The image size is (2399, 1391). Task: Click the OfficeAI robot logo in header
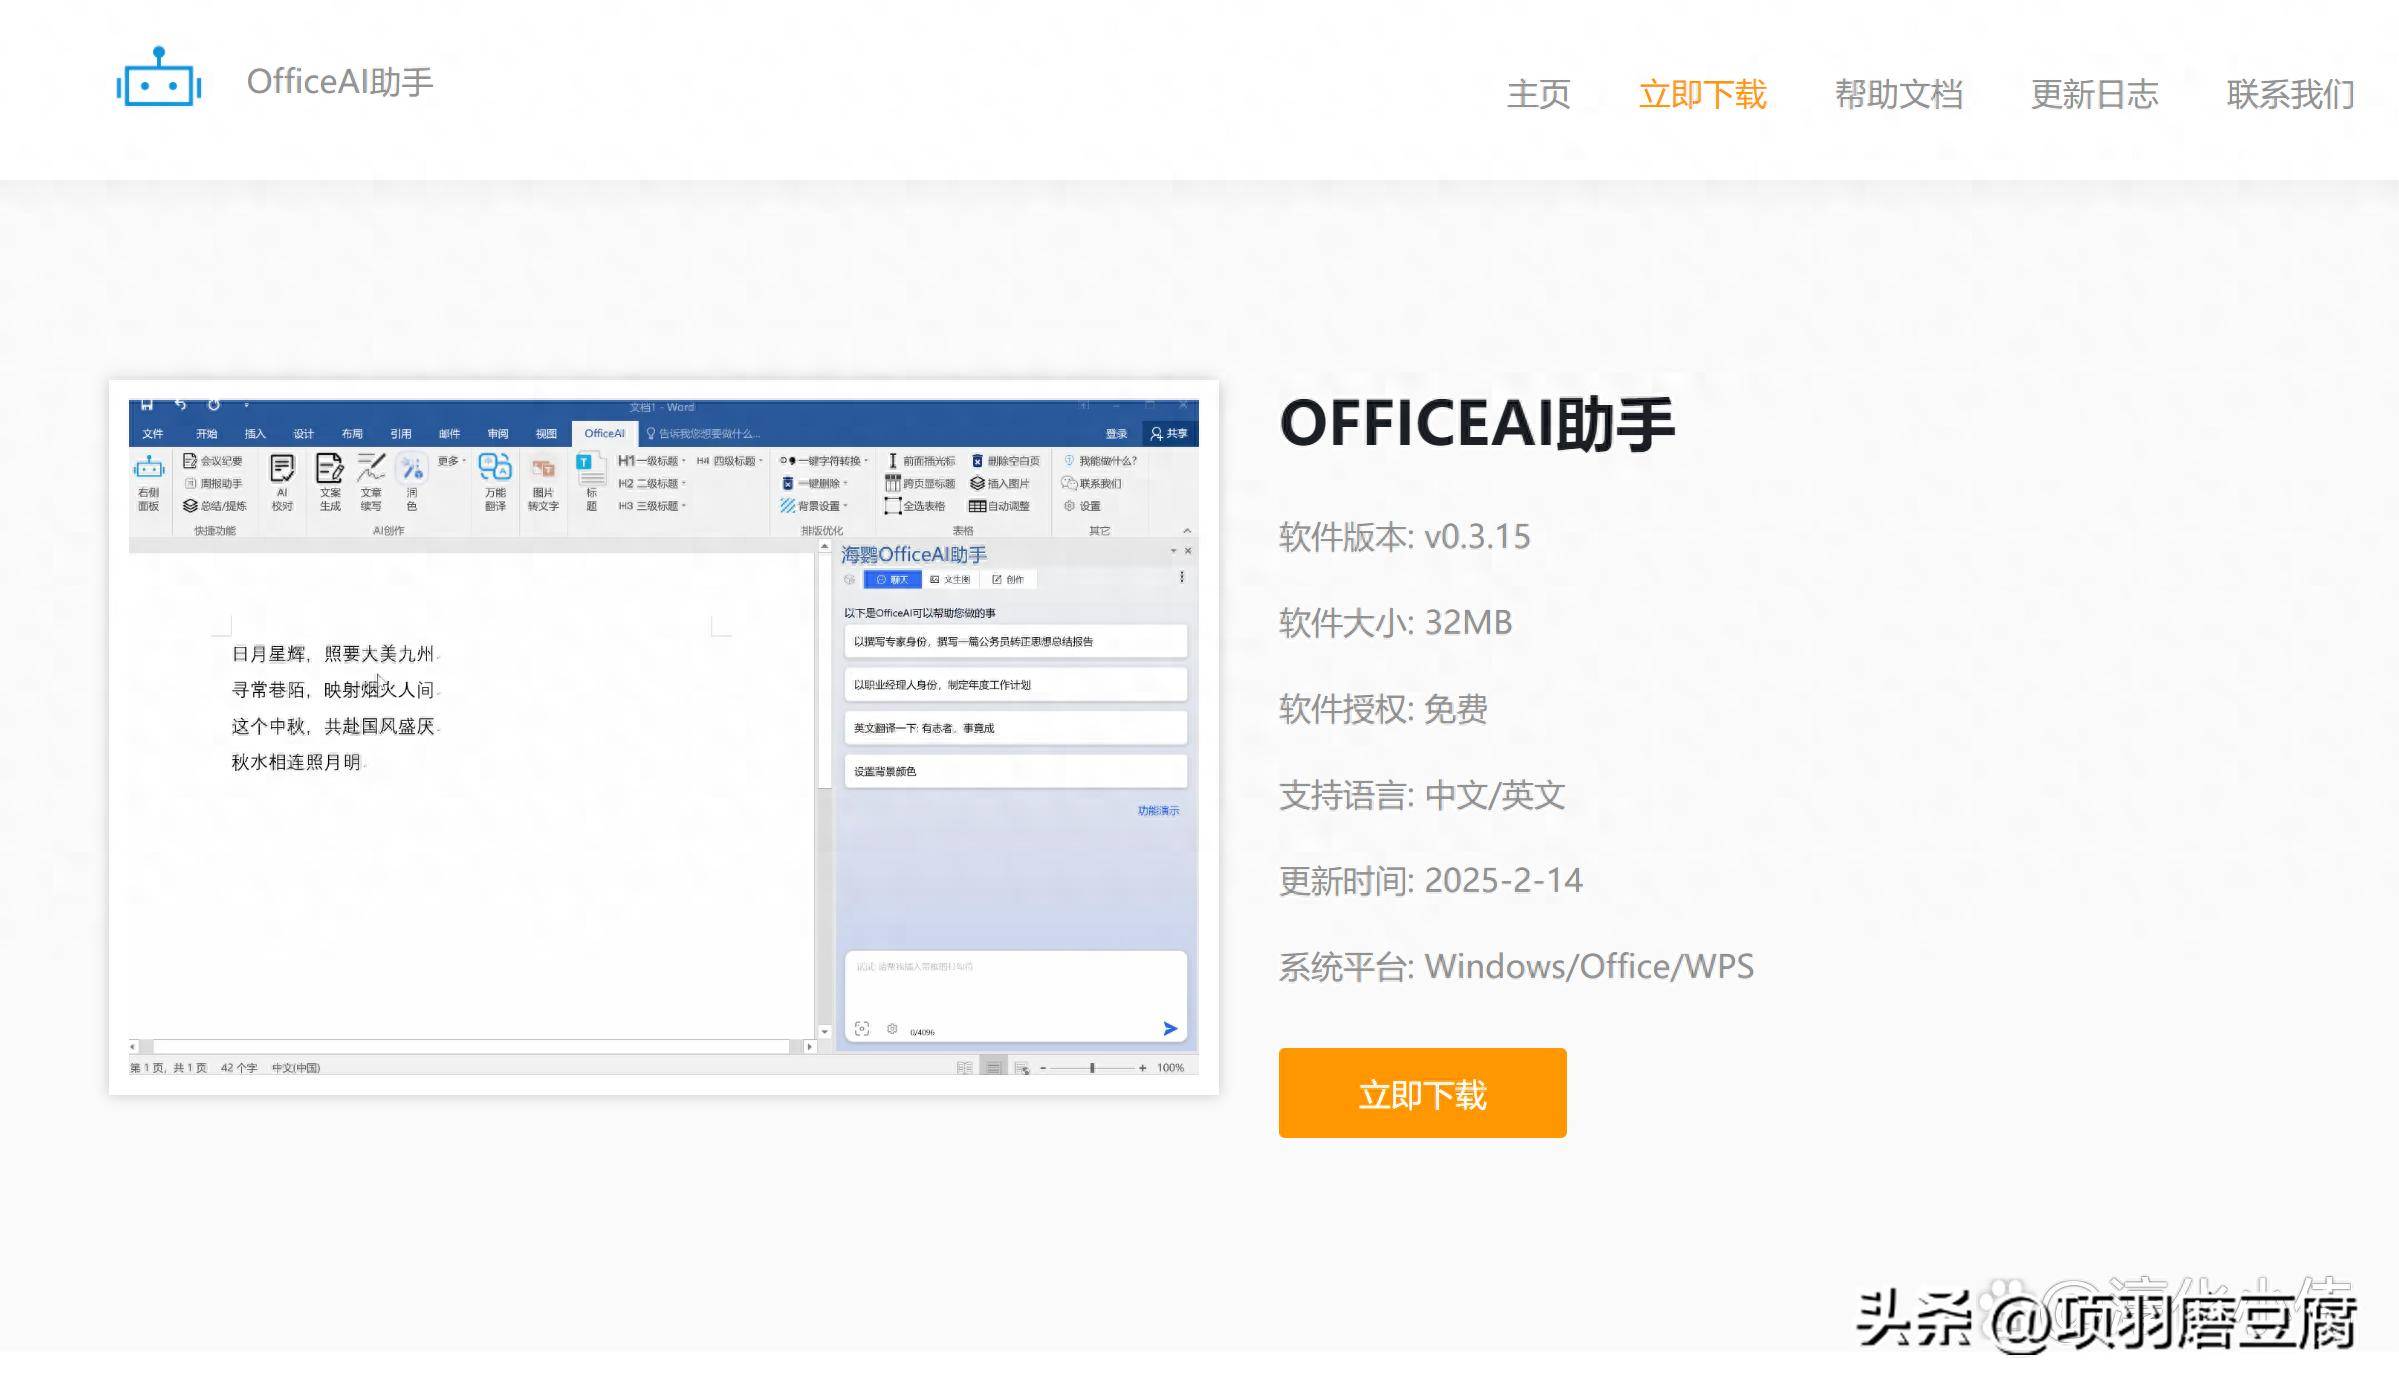tap(159, 76)
